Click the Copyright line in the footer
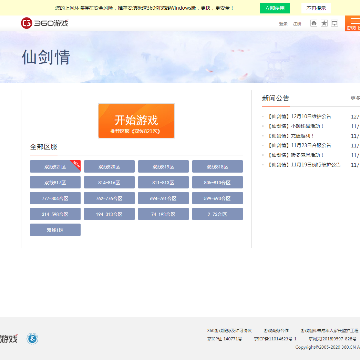Image resolution: width=360 pixels, height=360 pixels. [x=328, y=347]
